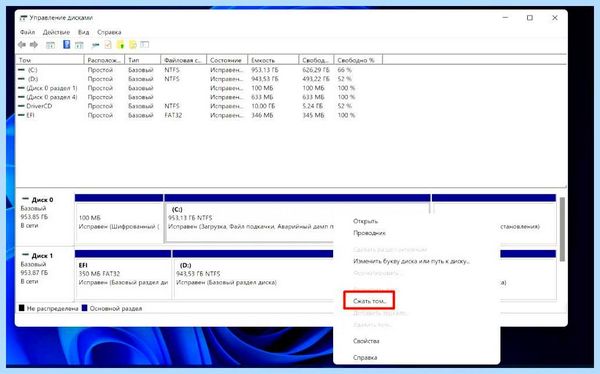Sort by the Том column header
The image size is (600, 374).
tap(50, 60)
